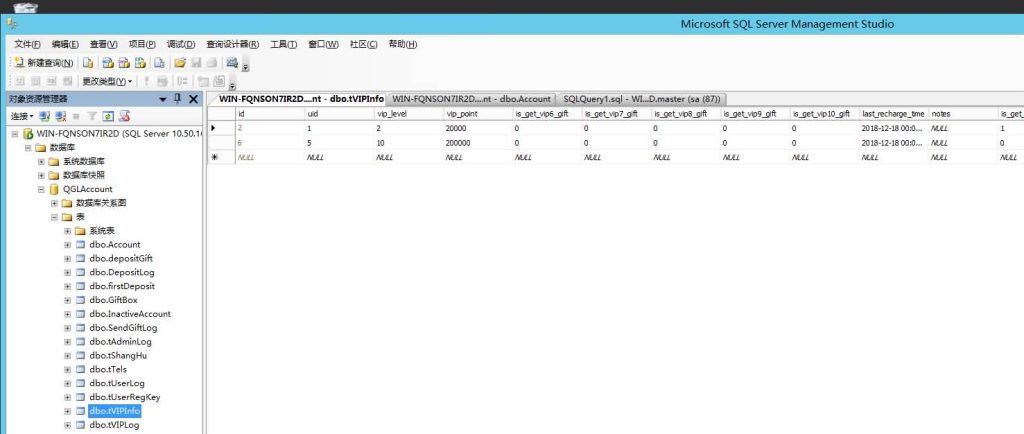The height and width of the screenshot is (434, 1024).
Task: Expand the dbo.Account table node
Action: (x=67, y=245)
